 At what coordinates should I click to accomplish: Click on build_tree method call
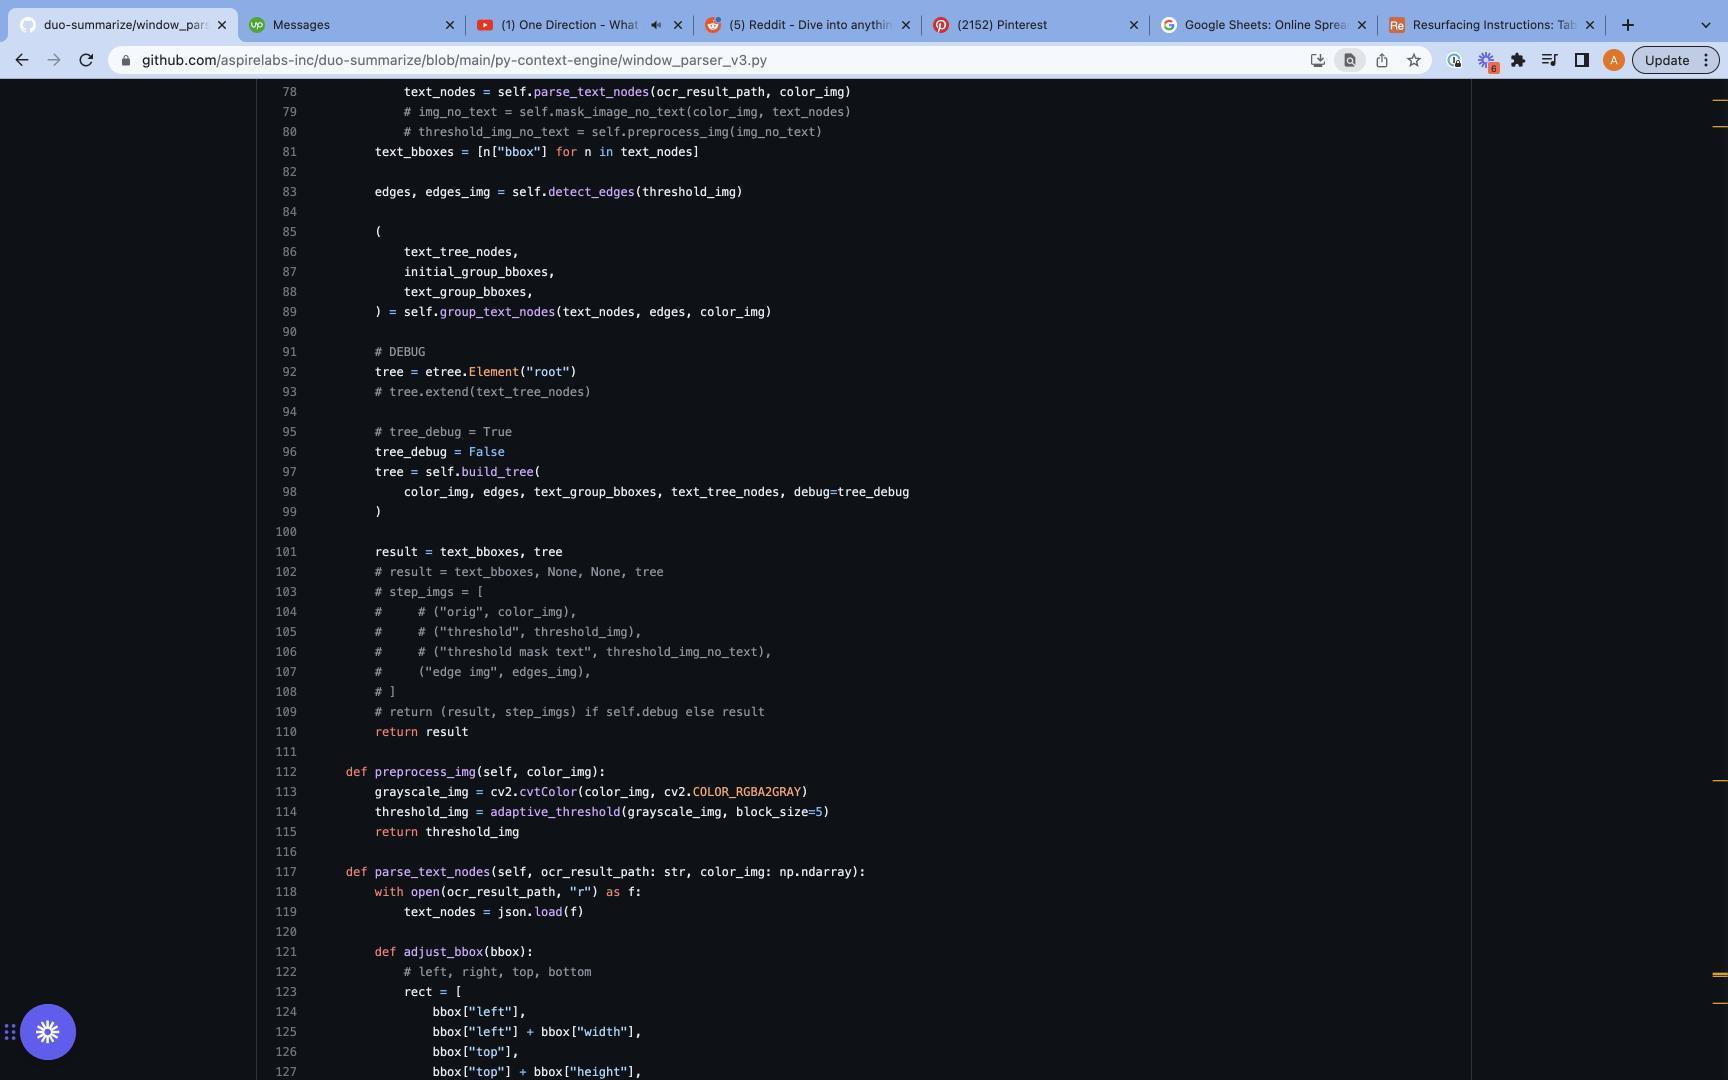[x=497, y=472]
